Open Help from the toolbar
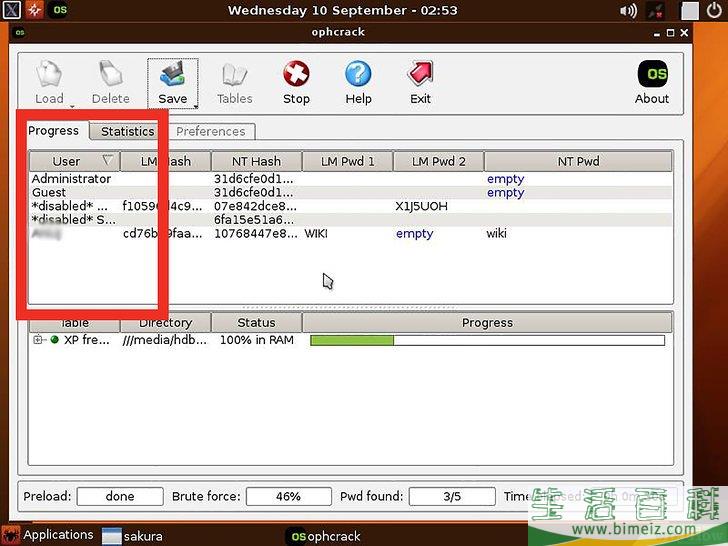The width and height of the screenshot is (728, 546). [x=358, y=74]
